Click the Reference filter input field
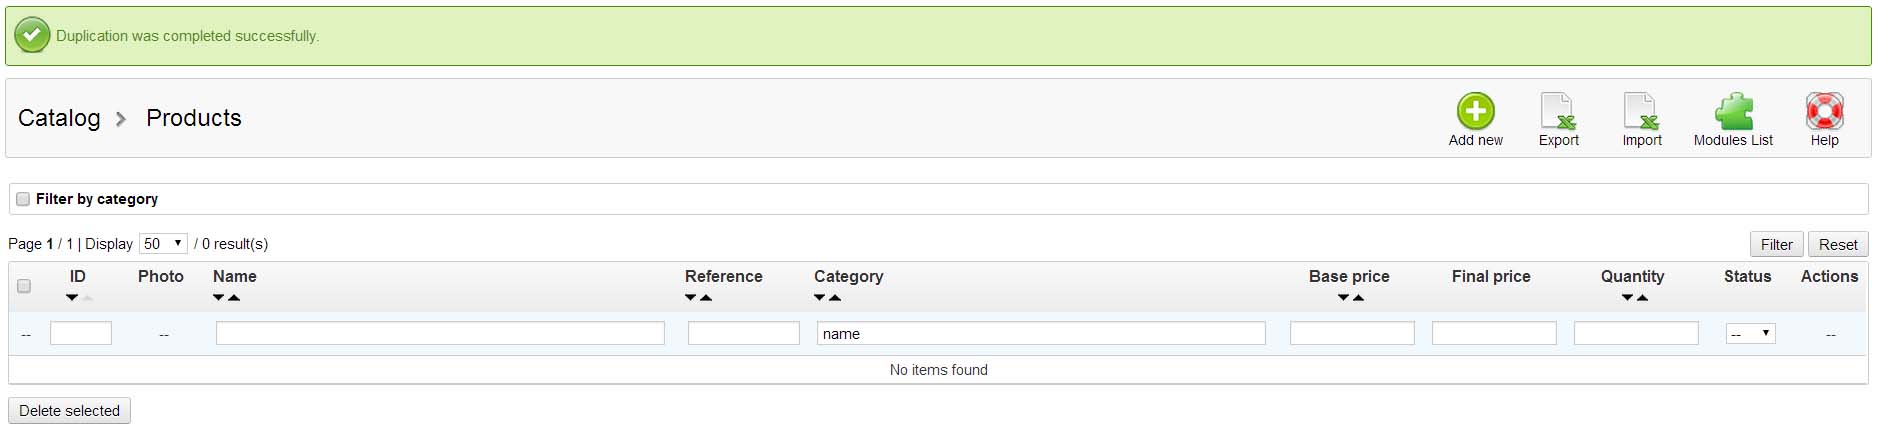1882x442 pixels. [743, 334]
